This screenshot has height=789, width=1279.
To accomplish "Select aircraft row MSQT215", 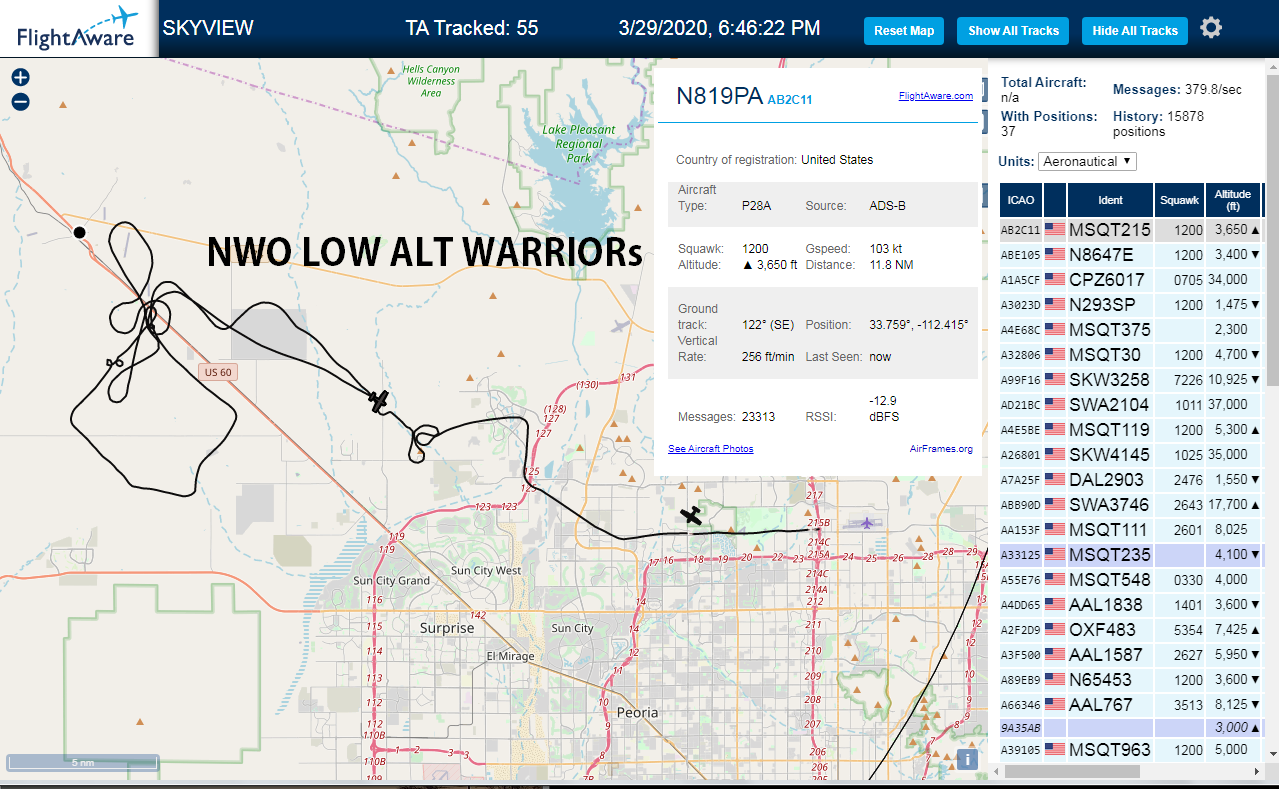I will (x=1132, y=229).
